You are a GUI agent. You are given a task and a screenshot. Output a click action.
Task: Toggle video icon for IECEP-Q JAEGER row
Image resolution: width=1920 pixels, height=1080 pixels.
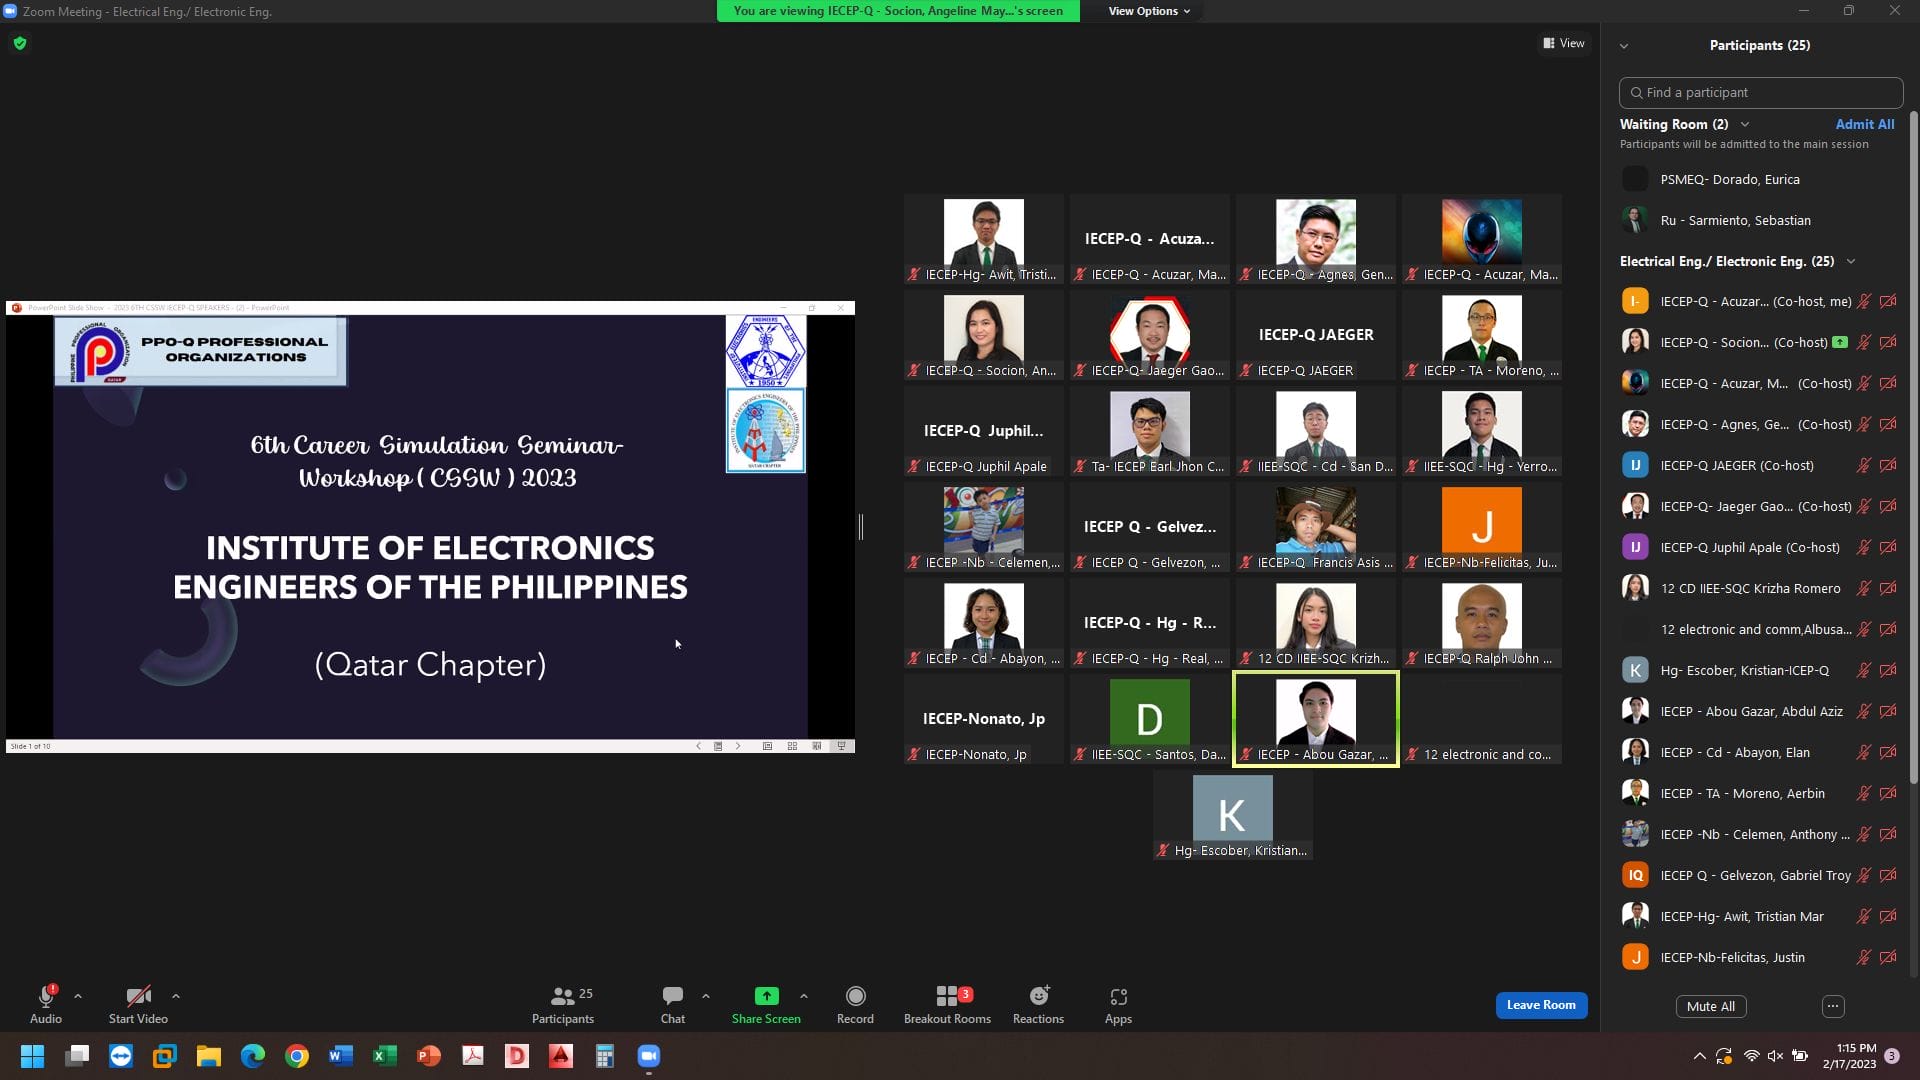pyautogui.click(x=1888, y=465)
